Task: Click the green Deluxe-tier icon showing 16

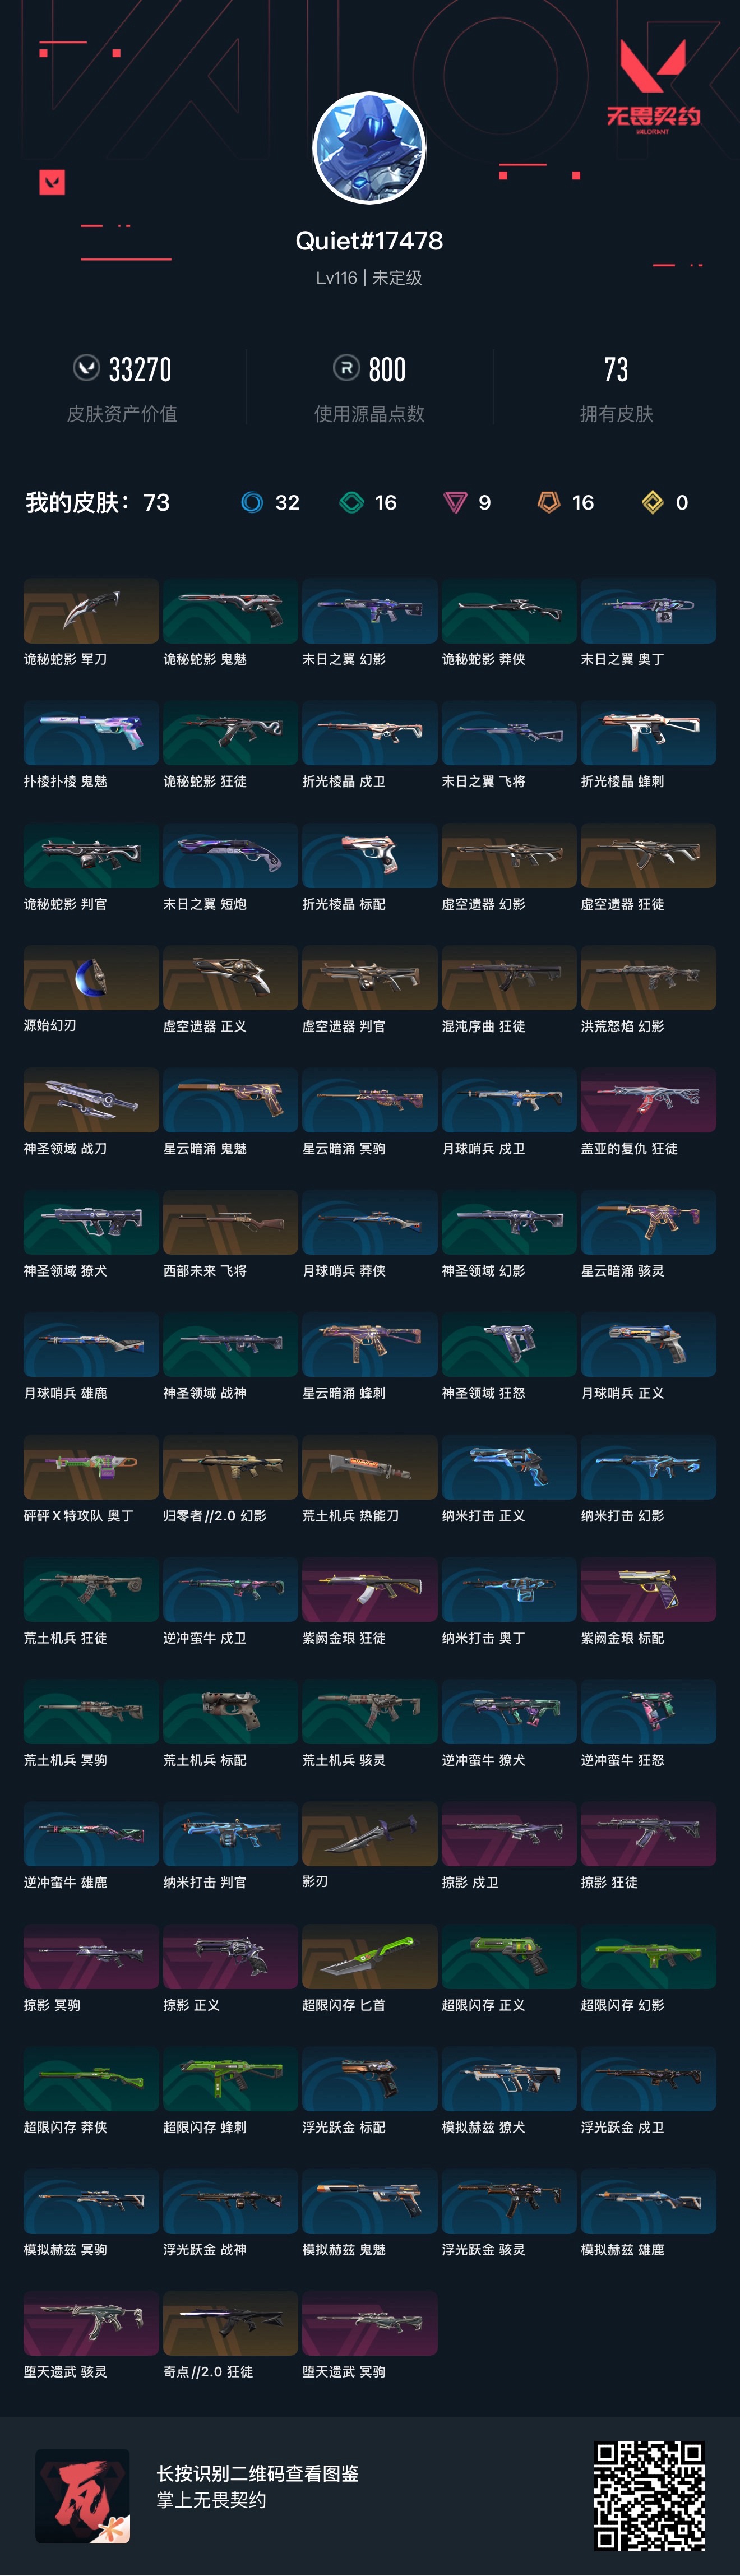Action: click(351, 502)
